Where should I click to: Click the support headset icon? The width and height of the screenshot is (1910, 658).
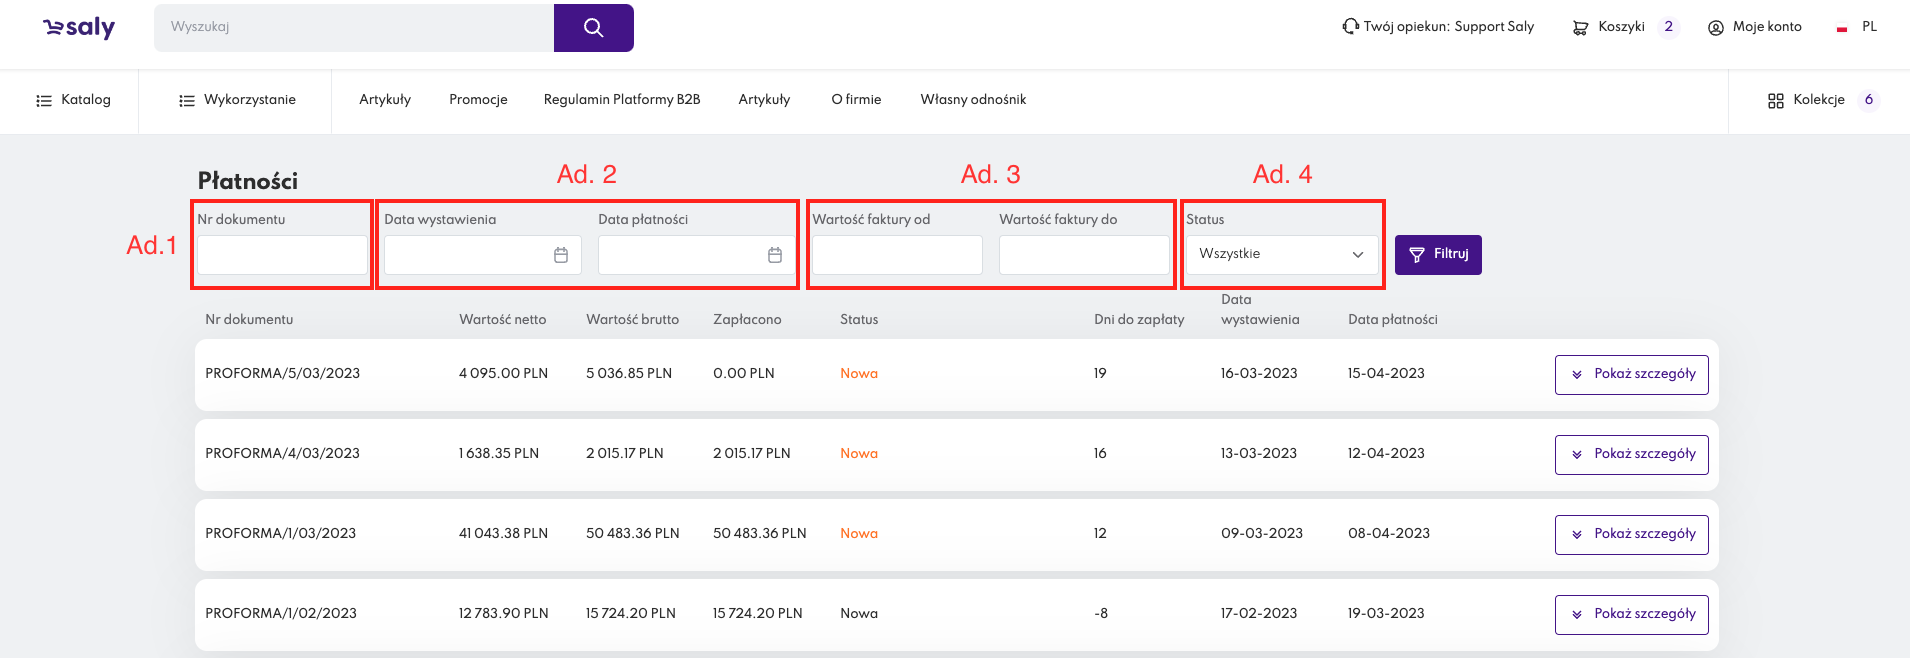point(1350,27)
